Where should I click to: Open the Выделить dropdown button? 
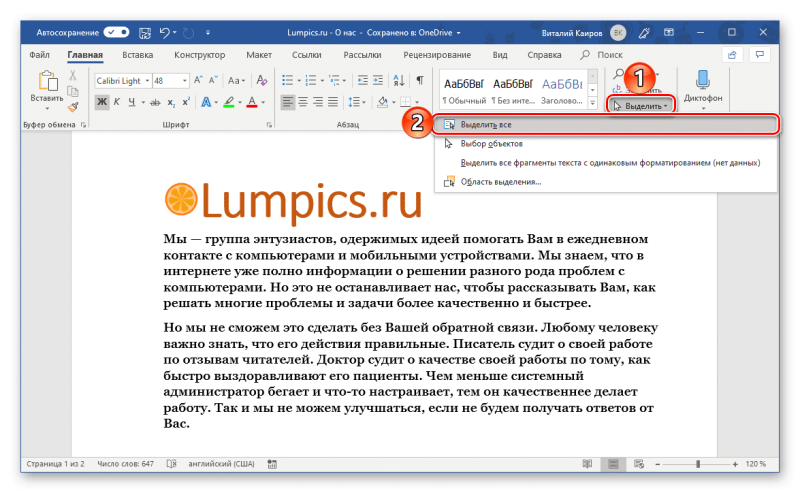point(641,106)
